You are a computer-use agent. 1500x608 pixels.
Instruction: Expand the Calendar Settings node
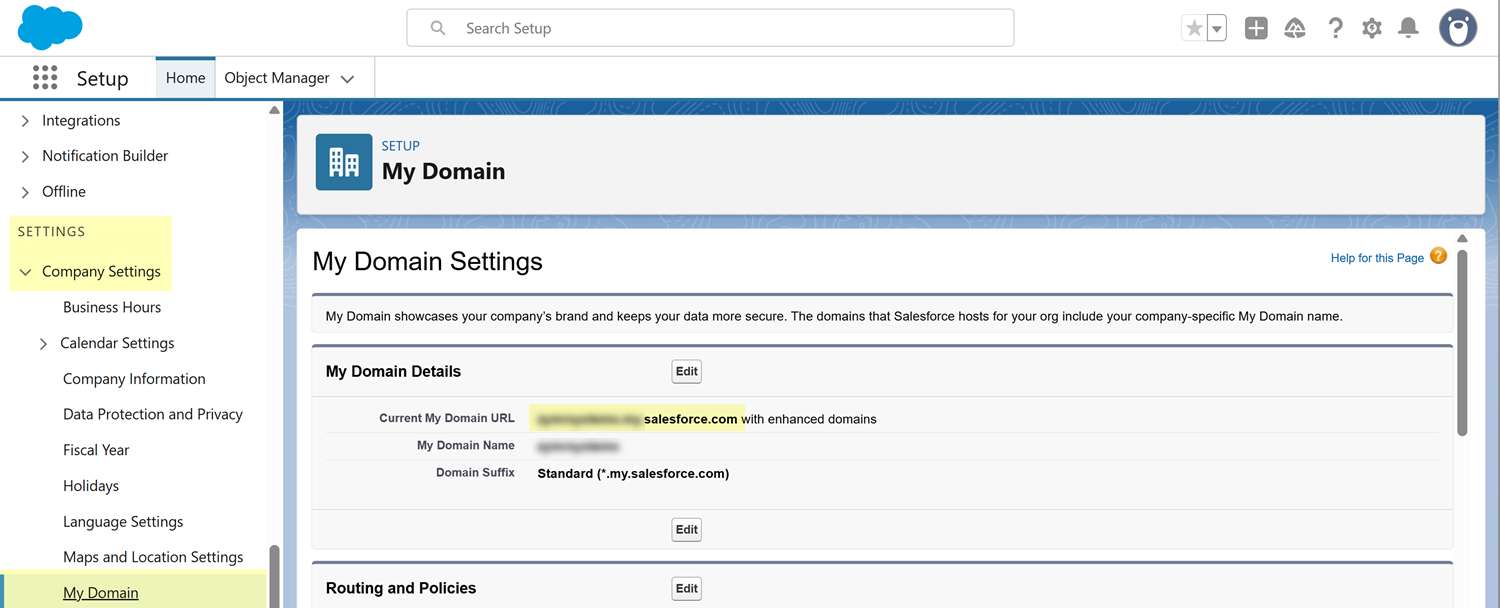(x=43, y=344)
